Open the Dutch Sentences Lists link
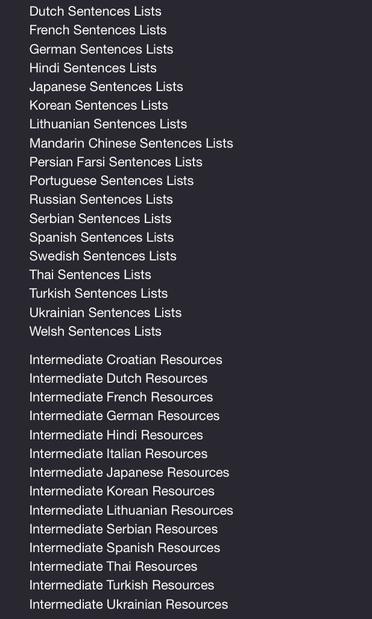Image resolution: width=372 pixels, height=619 pixels. [95, 11]
